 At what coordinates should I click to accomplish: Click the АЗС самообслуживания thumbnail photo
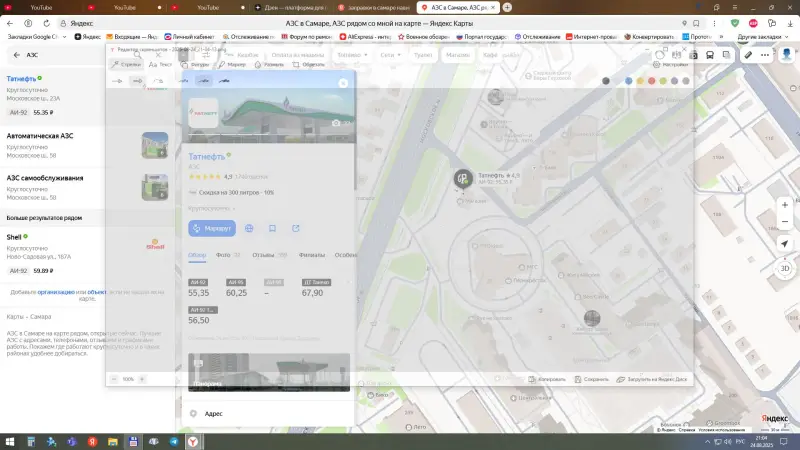pyautogui.click(x=155, y=187)
